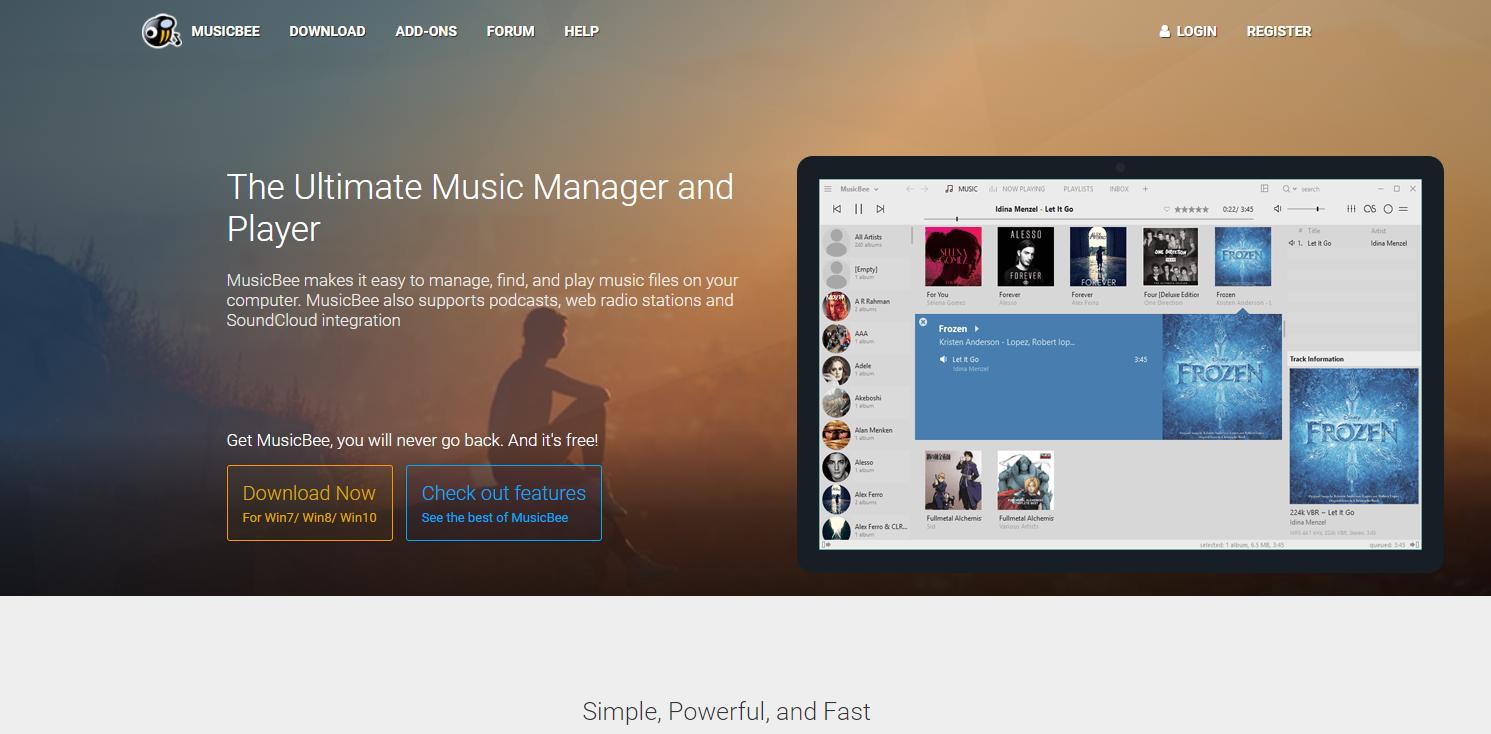Open the Four [Deluxe Edition] album cover

click(1171, 256)
